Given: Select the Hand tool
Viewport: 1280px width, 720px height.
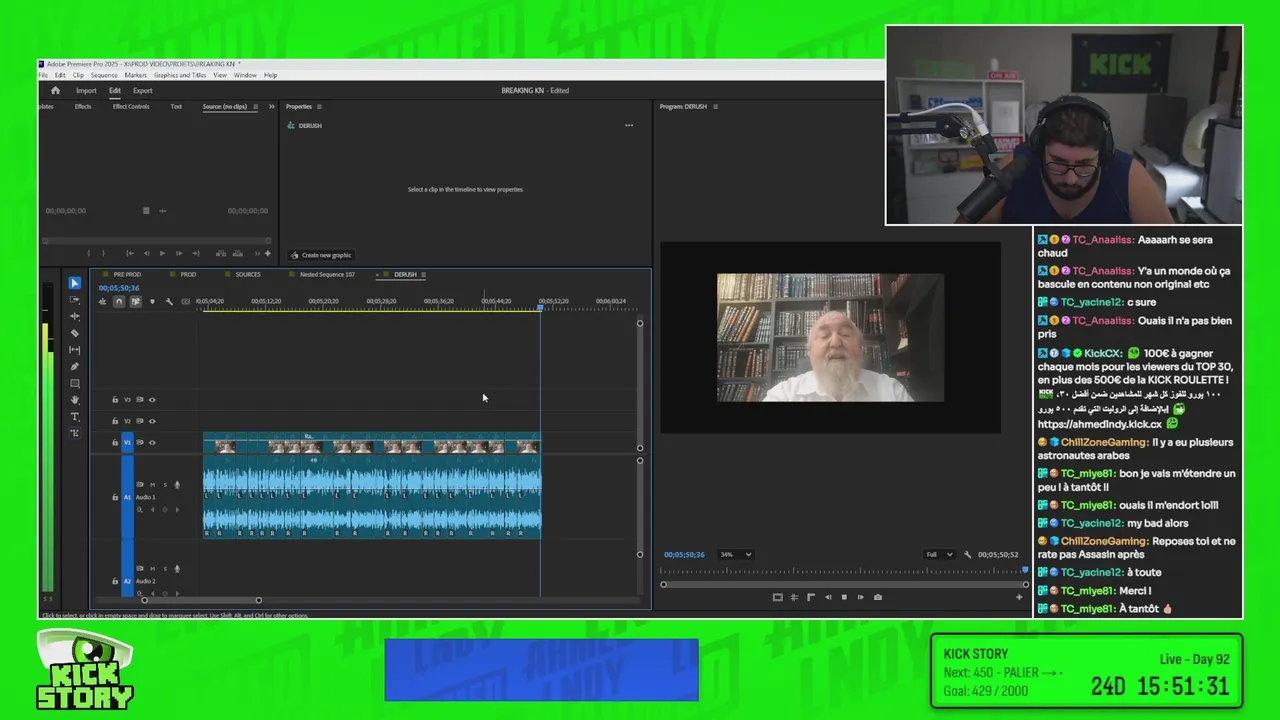Looking at the screenshot, I should click(x=74, y=400).
